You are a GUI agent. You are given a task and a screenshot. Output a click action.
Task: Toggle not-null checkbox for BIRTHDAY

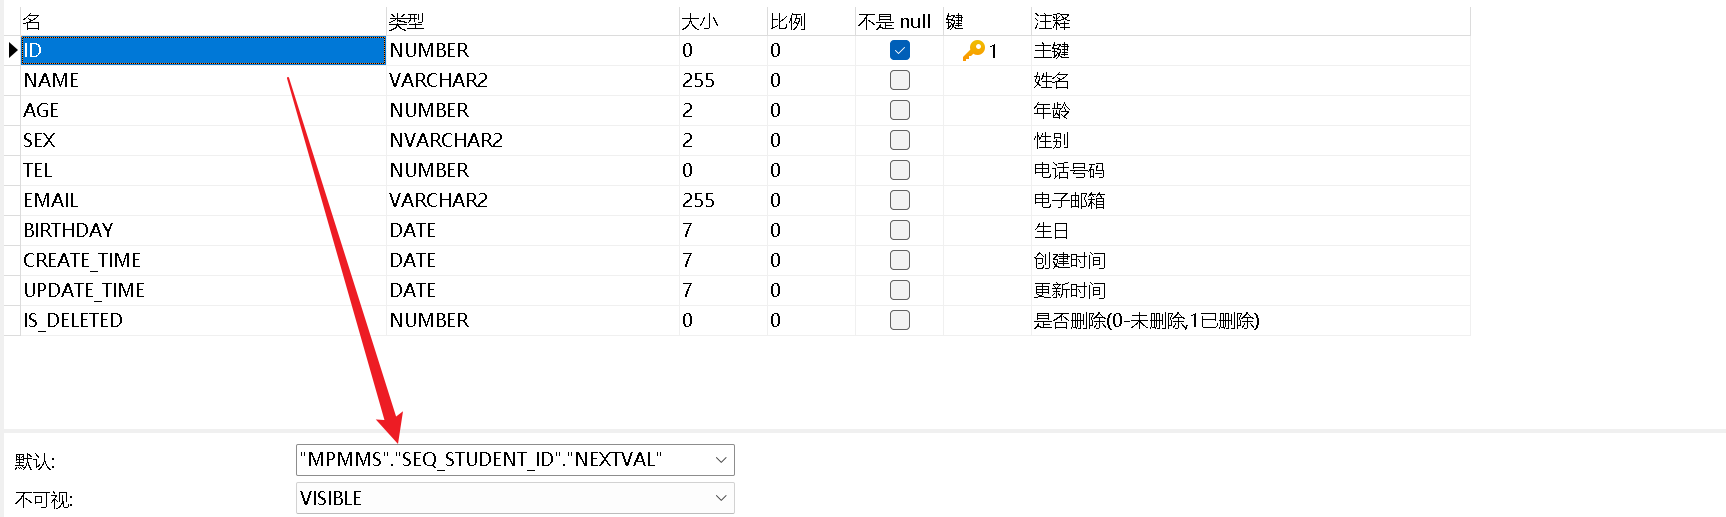point(900,230)
